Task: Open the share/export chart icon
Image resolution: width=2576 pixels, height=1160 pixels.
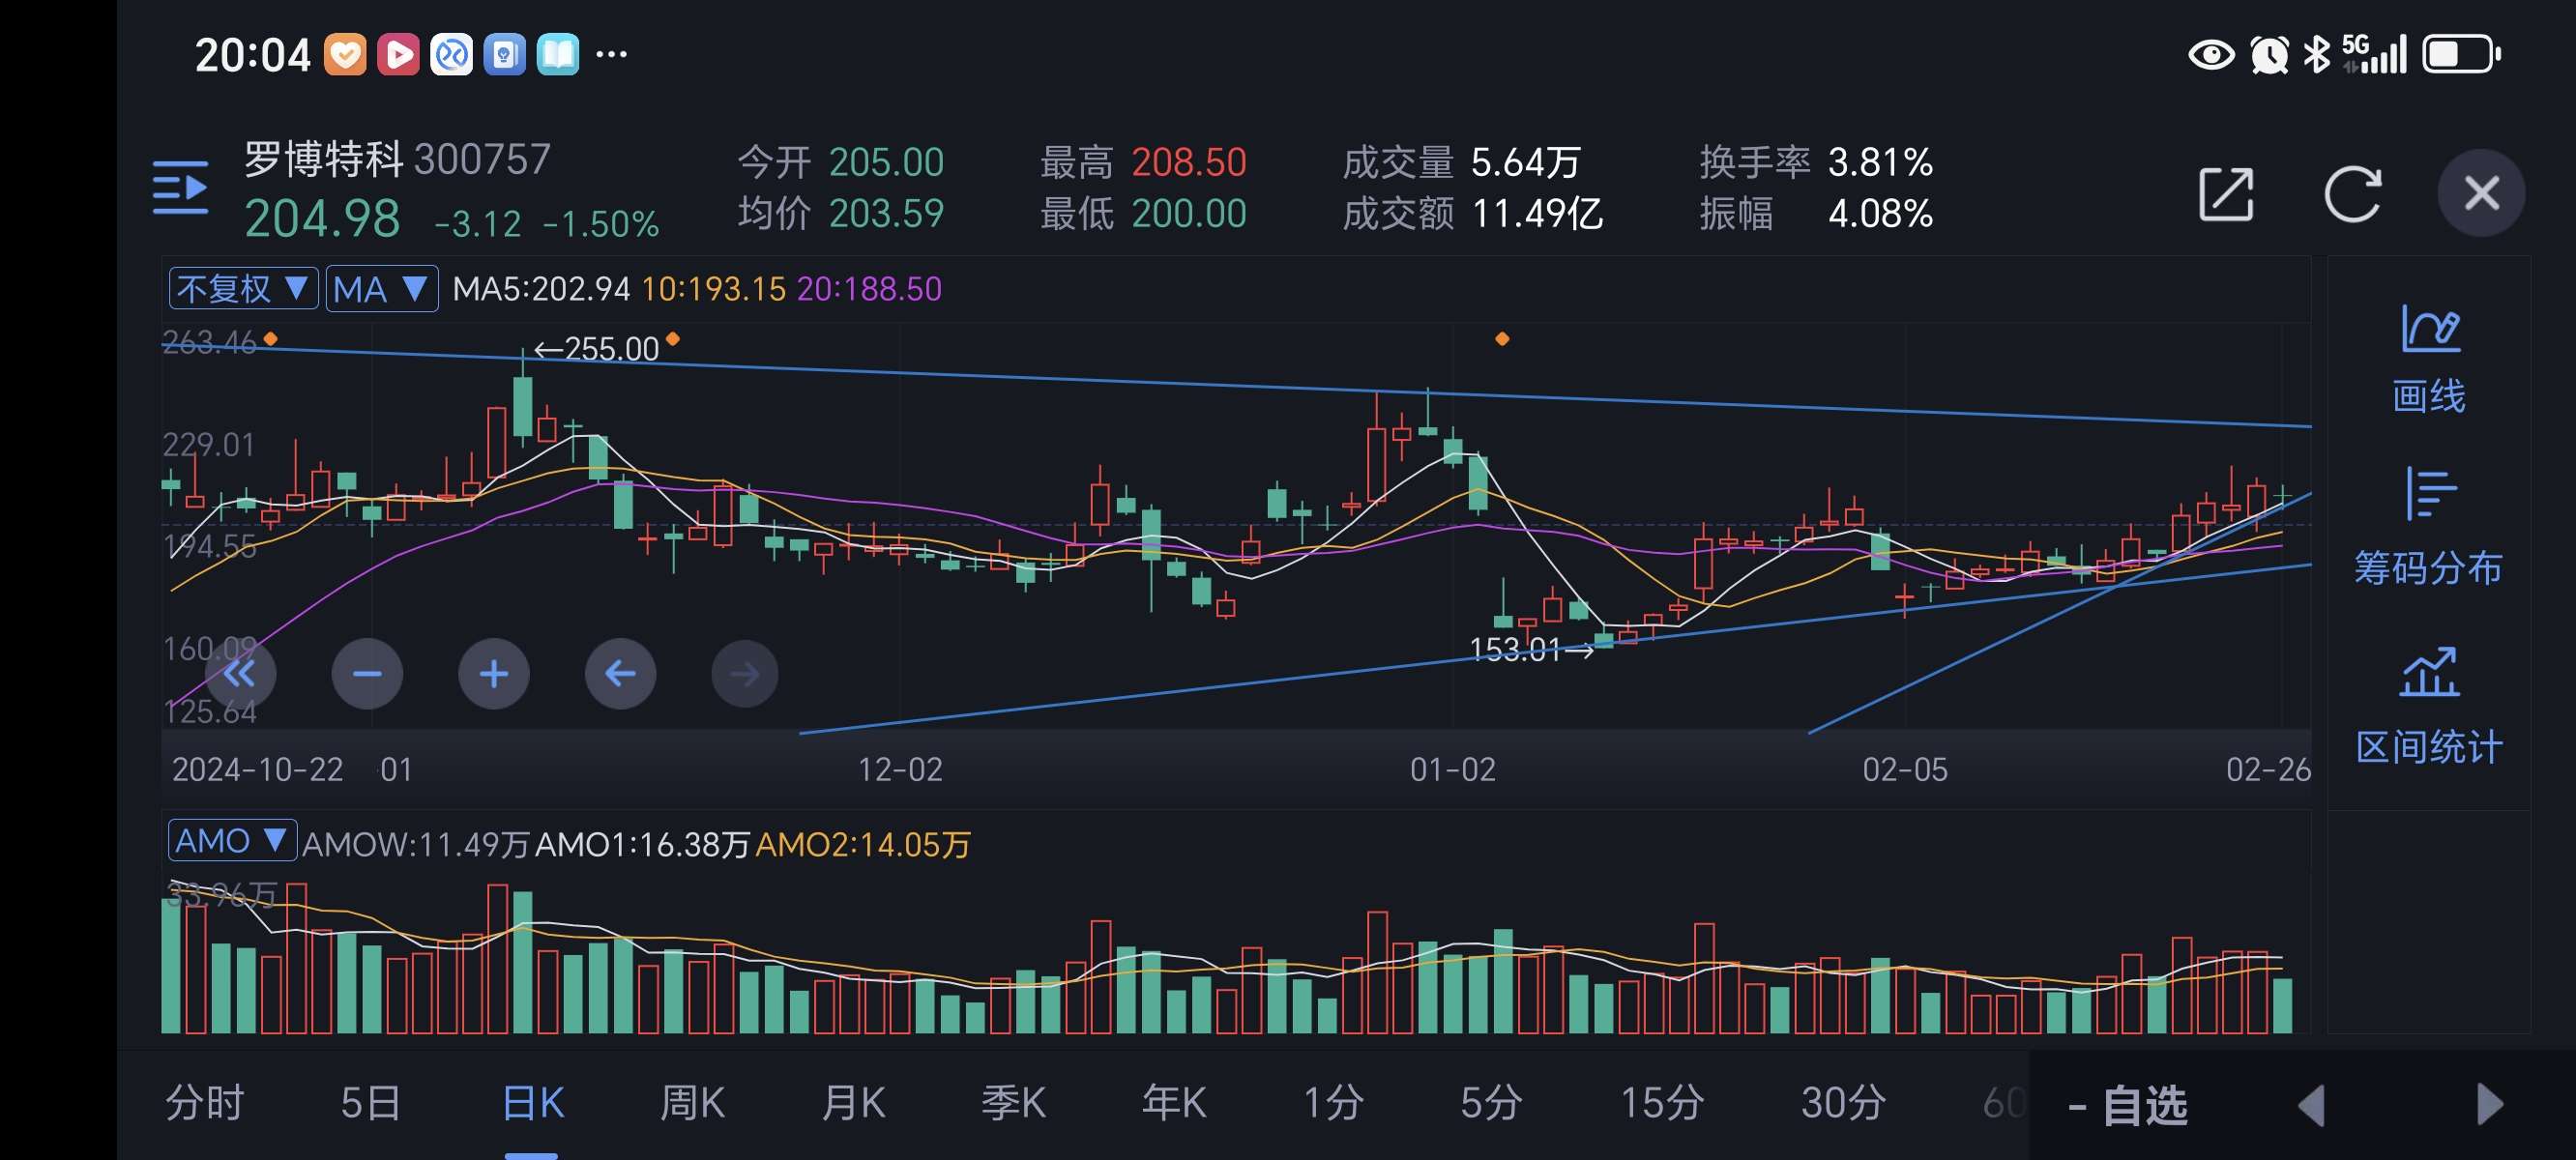Action: click(x=2226, y=193)
